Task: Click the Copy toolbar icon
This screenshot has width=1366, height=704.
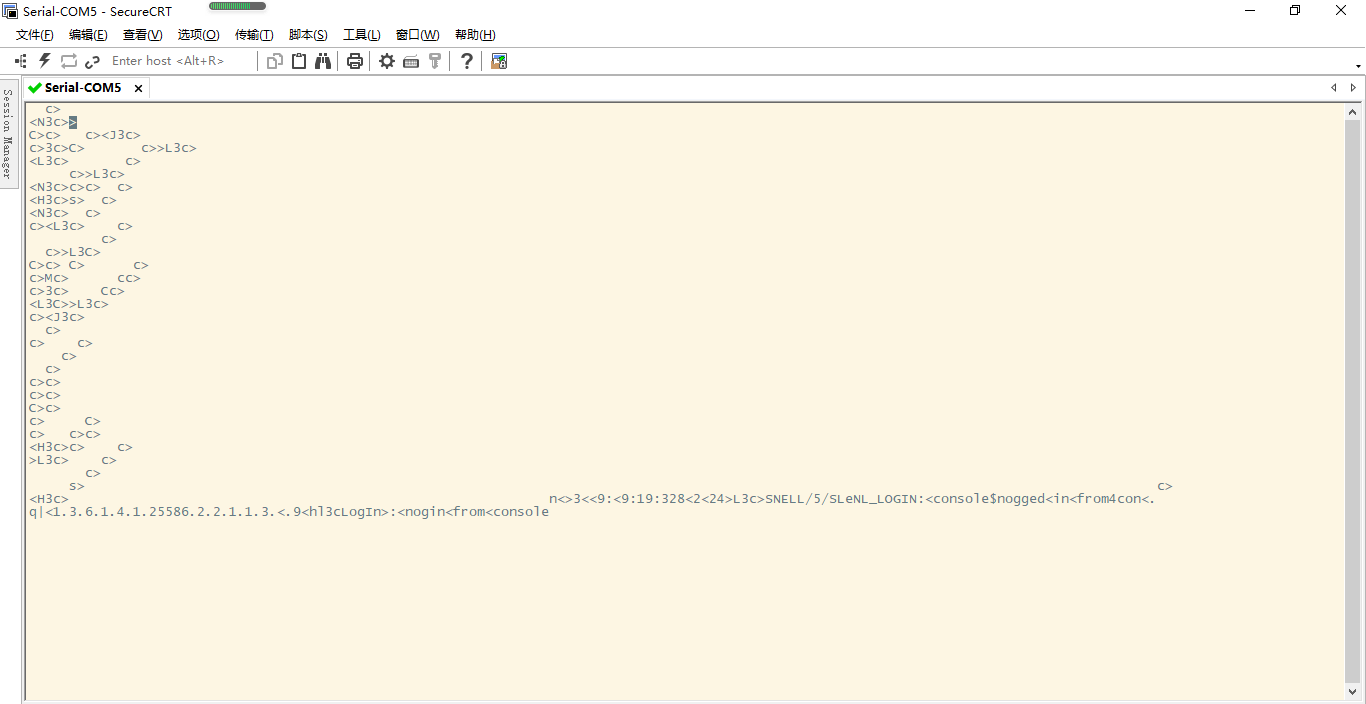Action: tap(275, 61)
